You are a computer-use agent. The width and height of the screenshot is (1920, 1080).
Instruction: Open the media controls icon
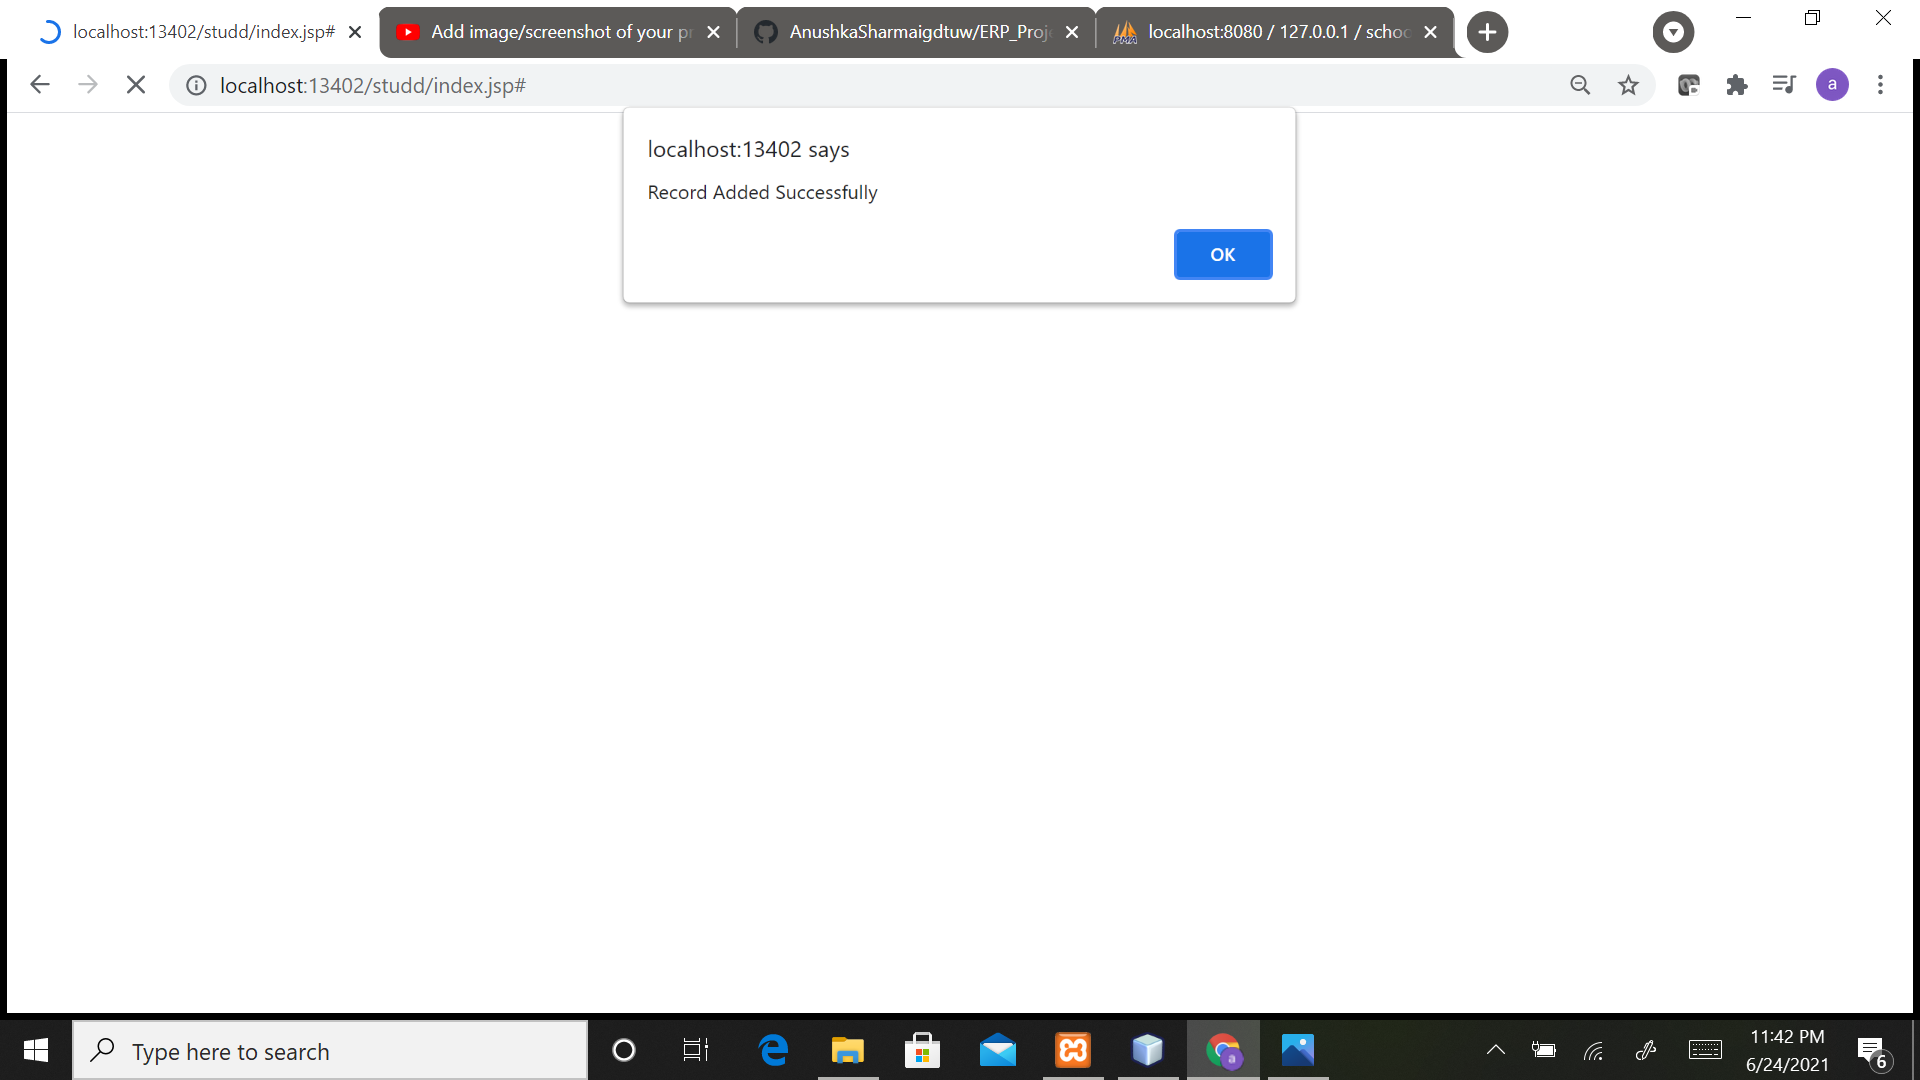click(1784, 85)
